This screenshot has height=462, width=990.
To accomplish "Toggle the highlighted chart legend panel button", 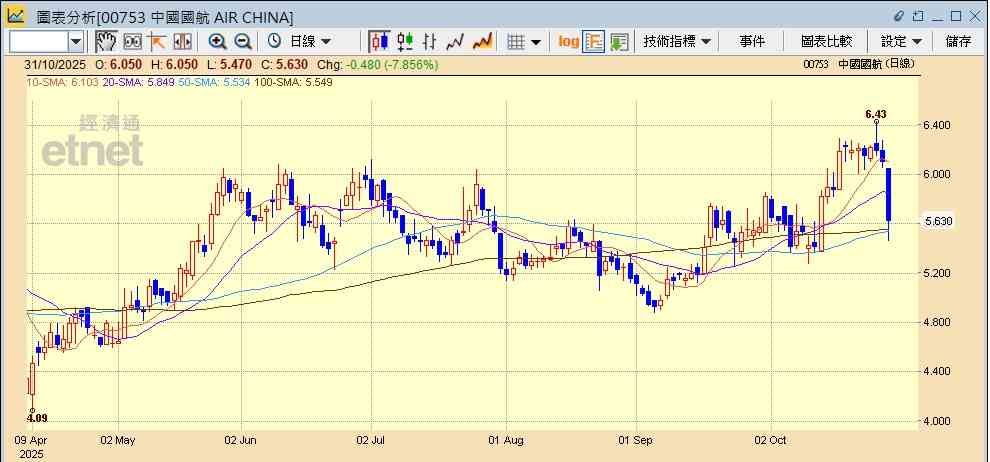I will click(x=594, y=41).
